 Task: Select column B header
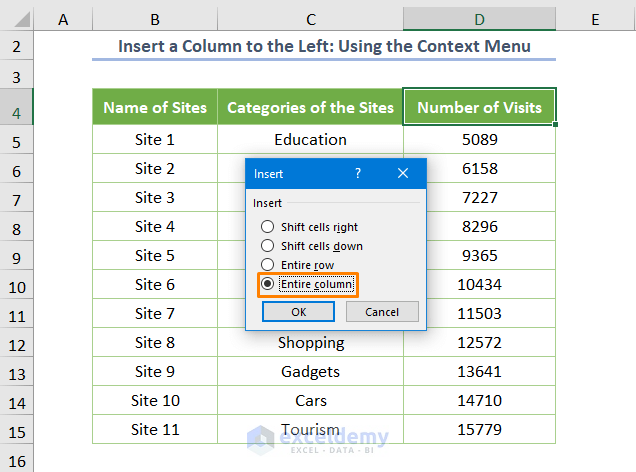pyautogui.click(x=155, y=18)
